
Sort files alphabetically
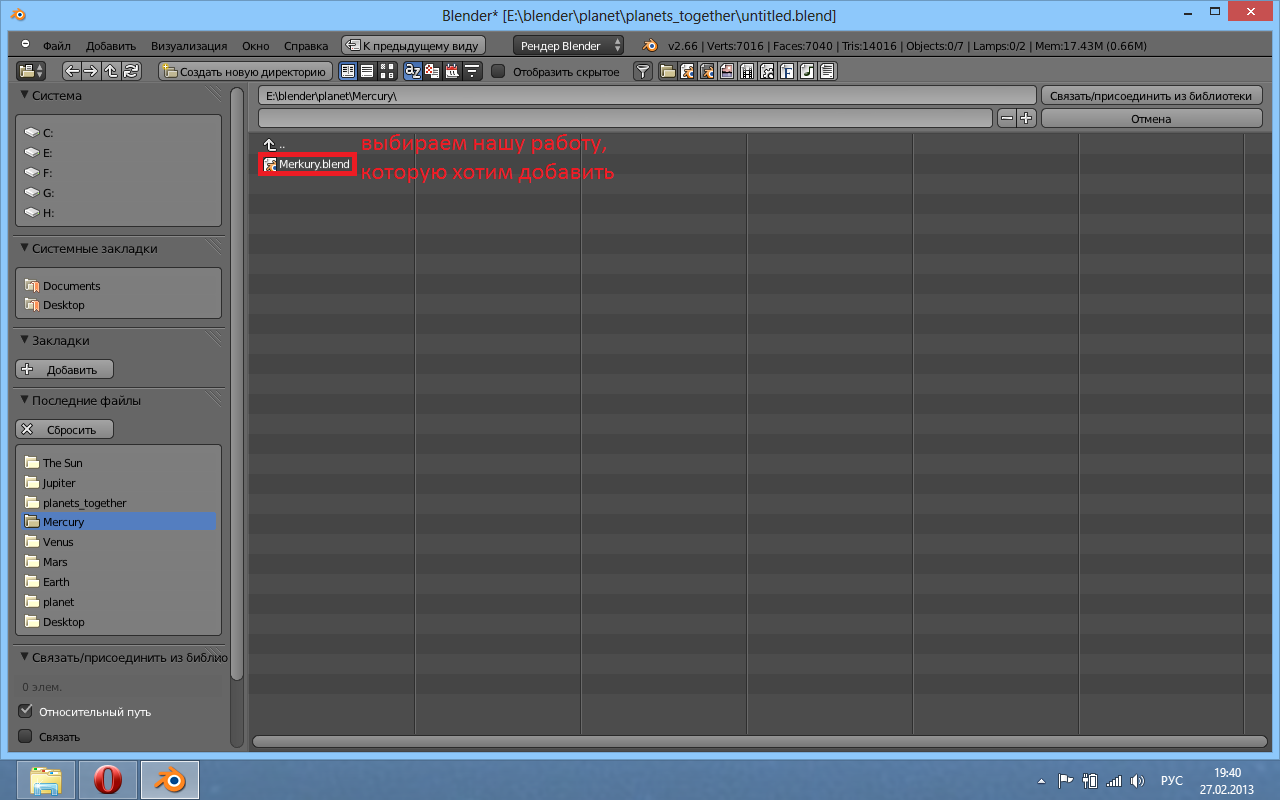412,71
